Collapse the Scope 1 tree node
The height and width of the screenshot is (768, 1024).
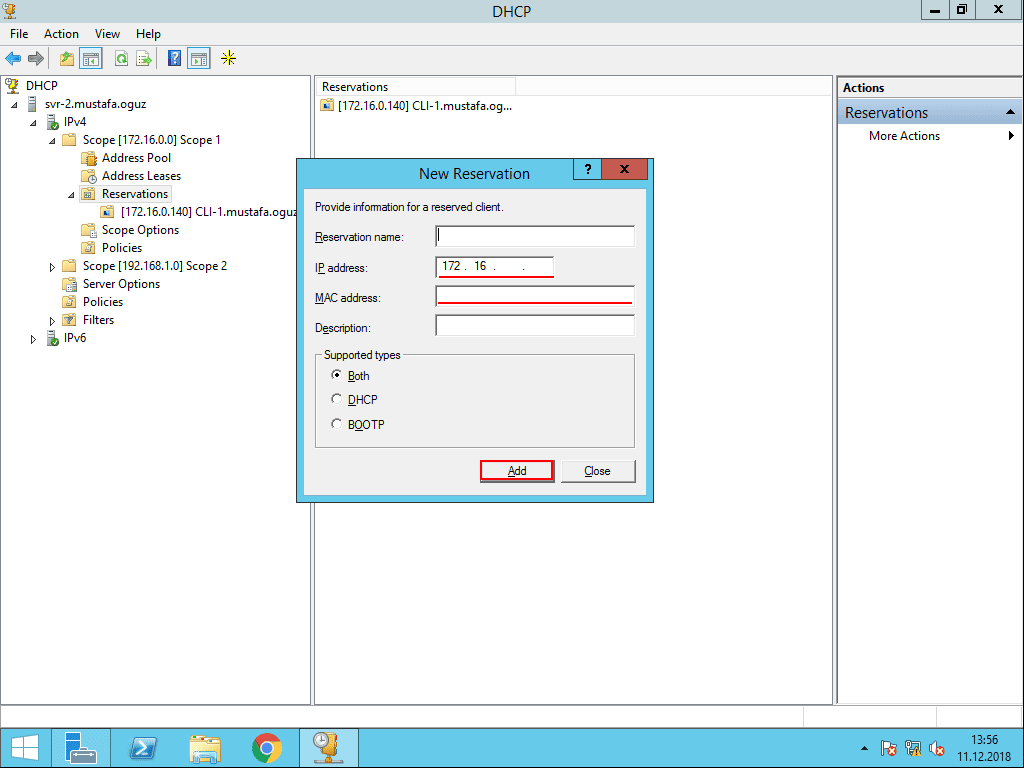[x=52, y=140]
